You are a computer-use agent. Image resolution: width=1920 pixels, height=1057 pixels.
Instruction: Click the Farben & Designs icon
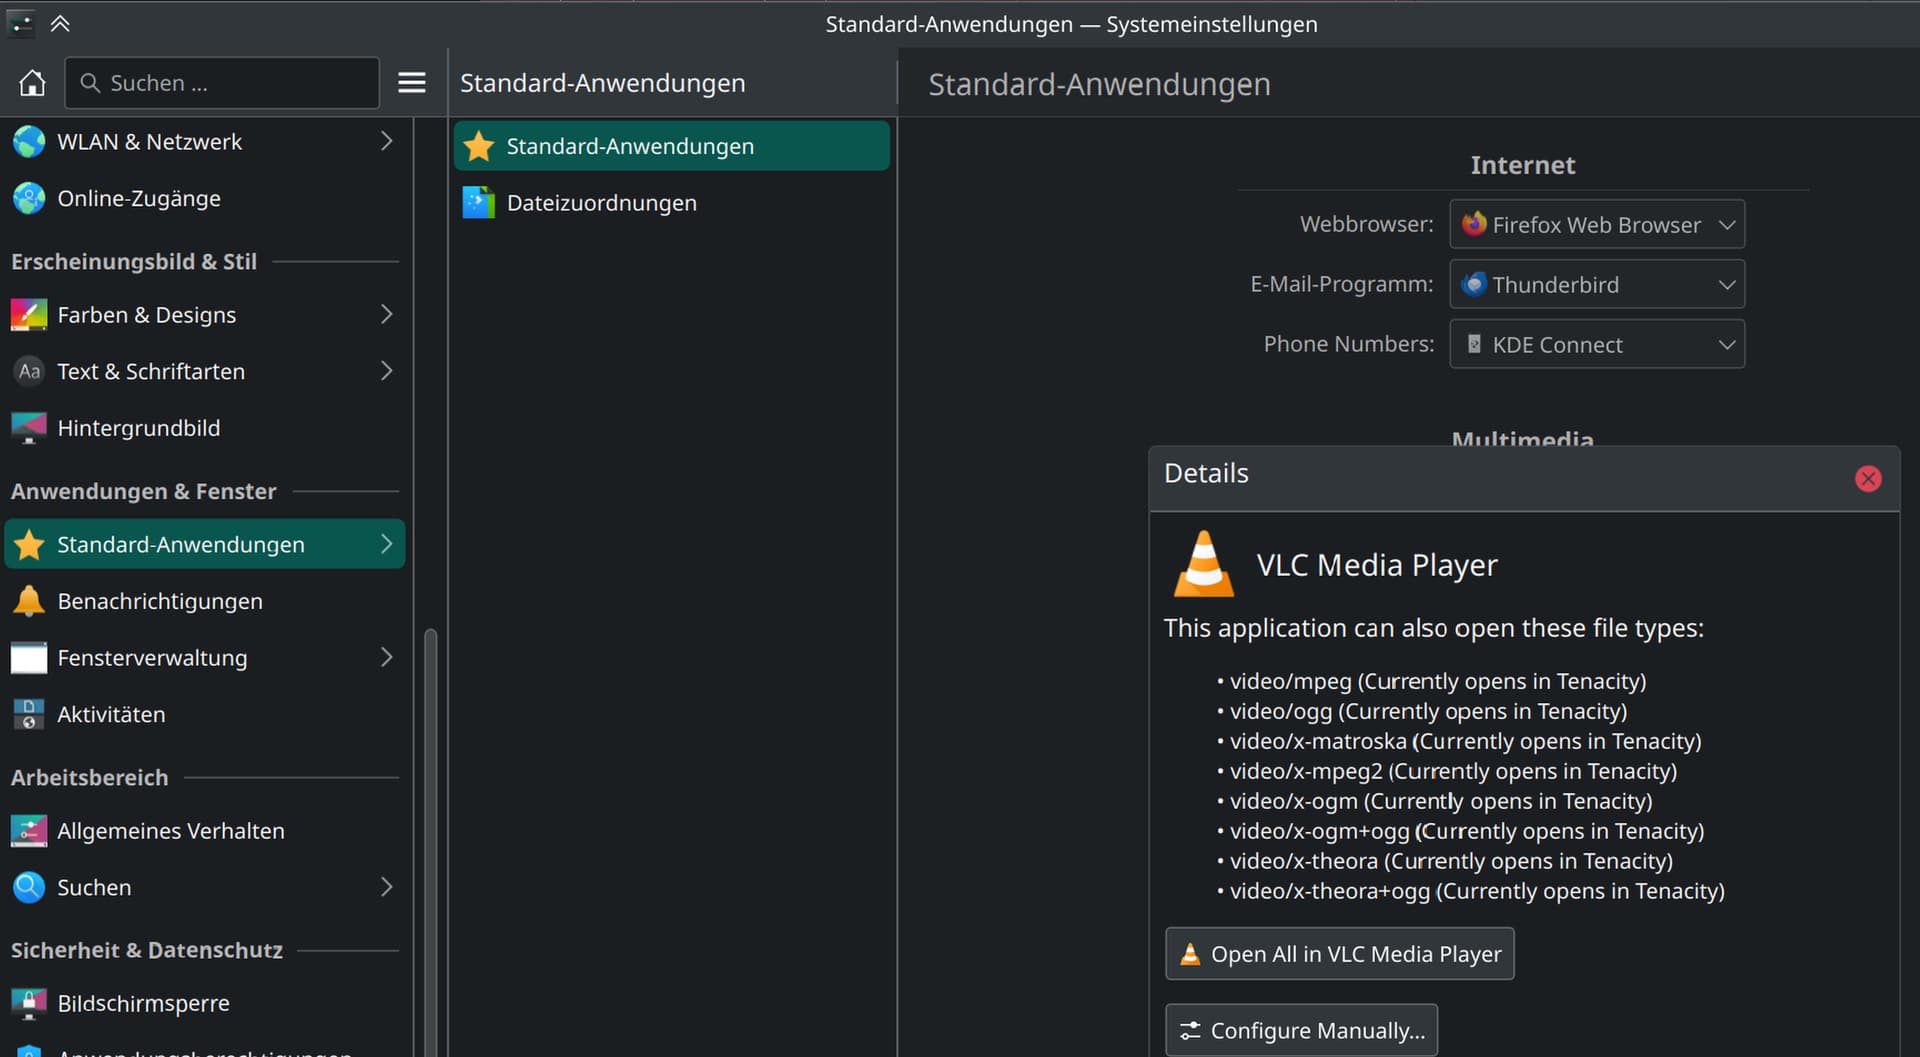point(29,315)
